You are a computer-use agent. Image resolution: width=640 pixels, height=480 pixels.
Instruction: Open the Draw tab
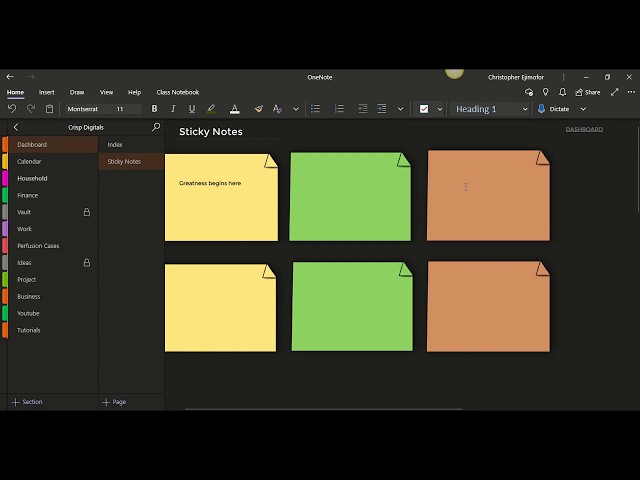77,92
